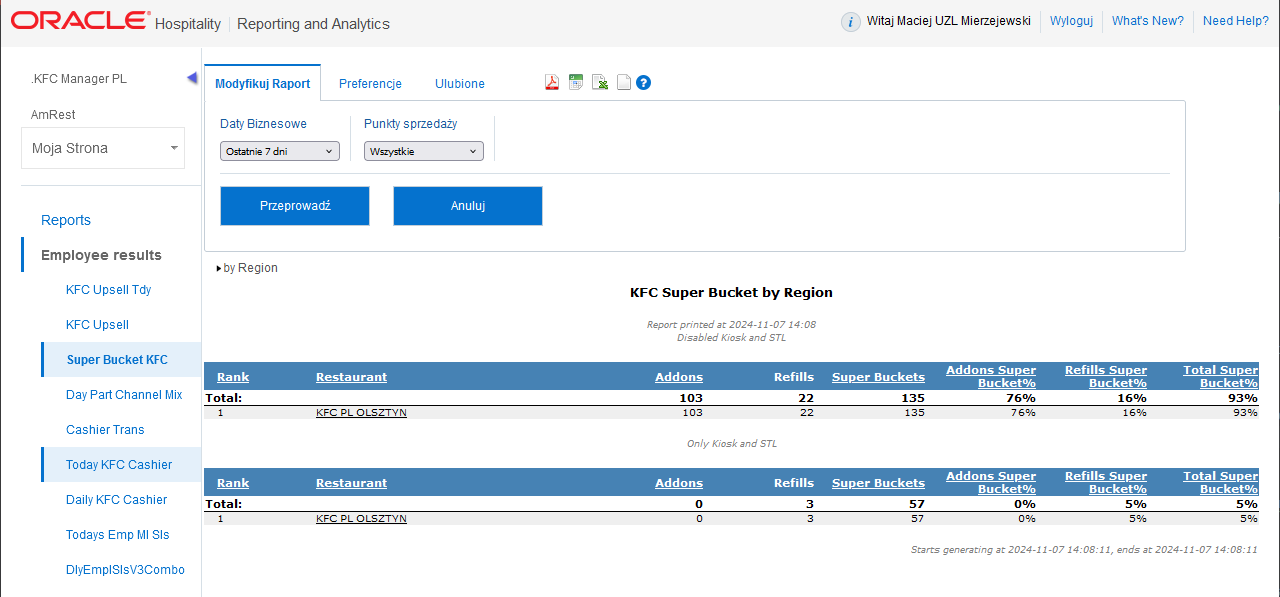Sort first table by Addons column
This screenshot has height=597, width=1280.
click(x=679, y=377)
